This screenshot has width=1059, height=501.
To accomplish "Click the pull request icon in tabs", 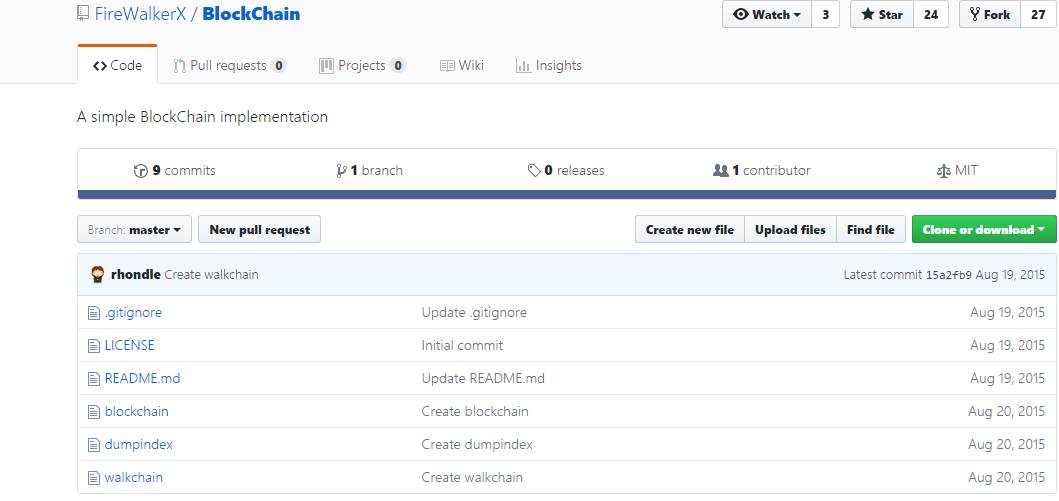I will tap(179, 65).
